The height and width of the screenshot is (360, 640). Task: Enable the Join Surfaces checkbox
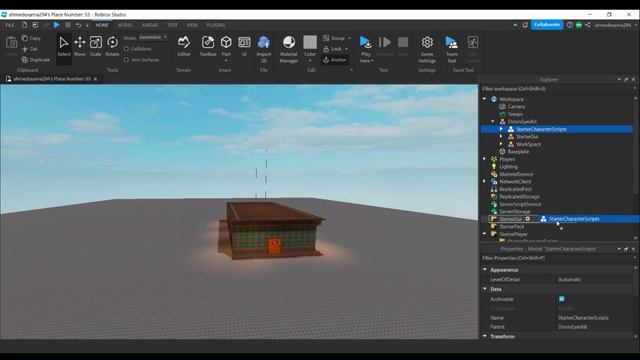[127, 60]
